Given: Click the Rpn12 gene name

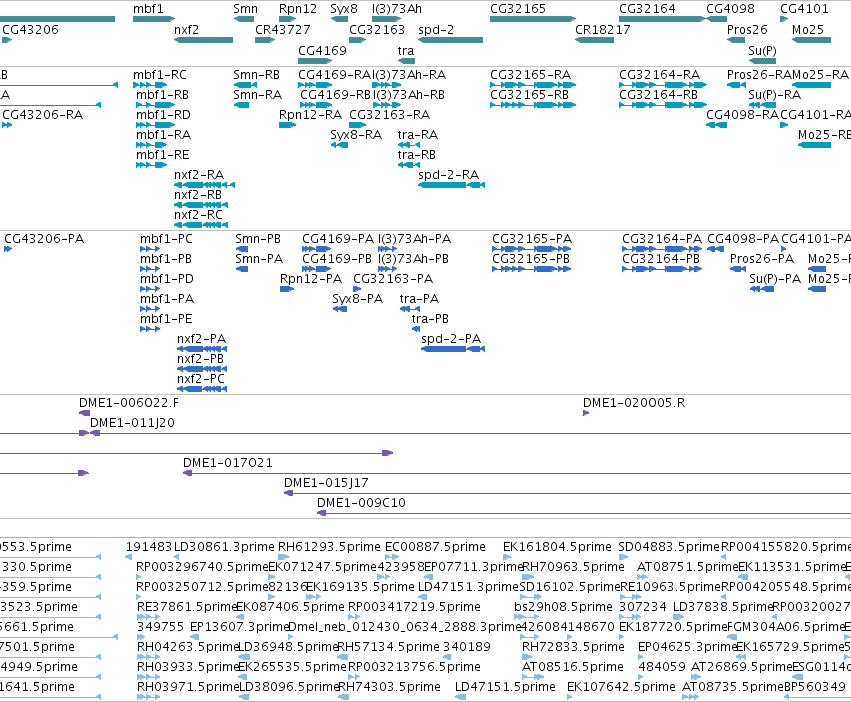Looking at the screenshot, I should tap(297, 9).
